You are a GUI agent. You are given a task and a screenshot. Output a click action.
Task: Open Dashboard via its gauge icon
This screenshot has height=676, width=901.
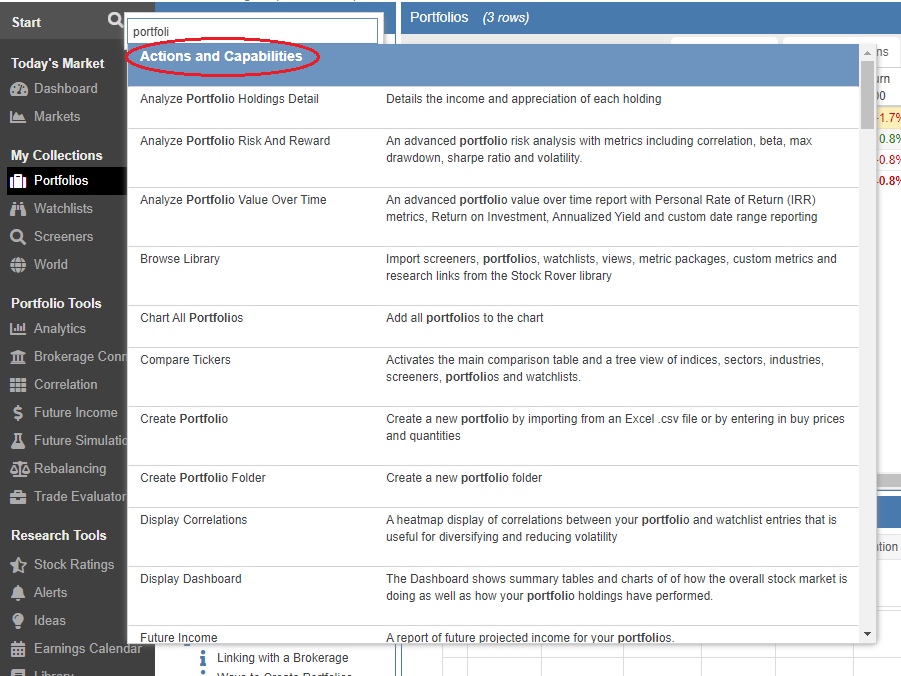pos(18,89)
